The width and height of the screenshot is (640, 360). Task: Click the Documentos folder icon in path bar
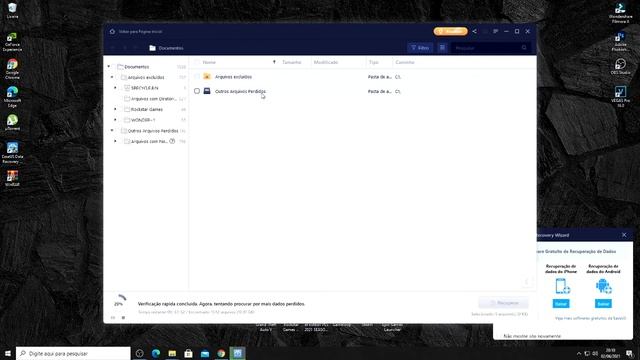(x=152, y=48)
